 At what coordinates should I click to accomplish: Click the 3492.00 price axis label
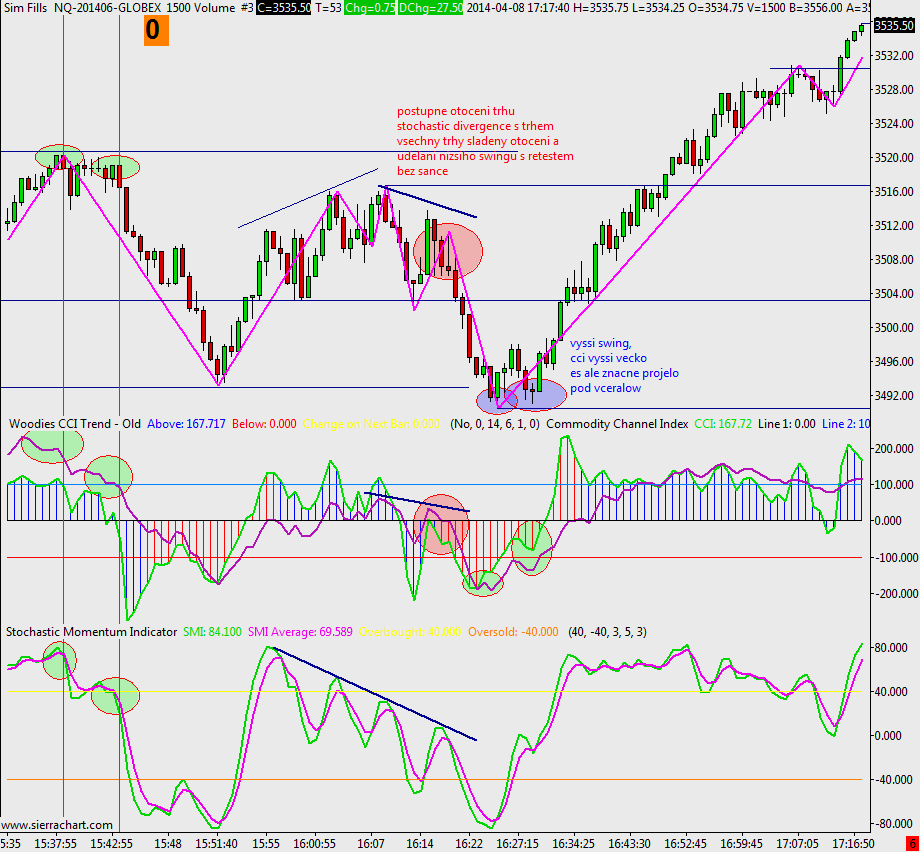pos(894,395)
